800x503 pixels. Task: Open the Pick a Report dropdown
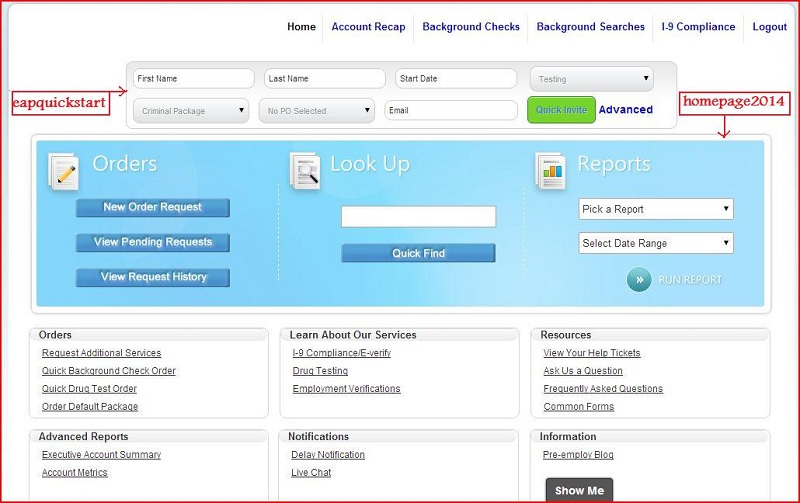(656, 209)
